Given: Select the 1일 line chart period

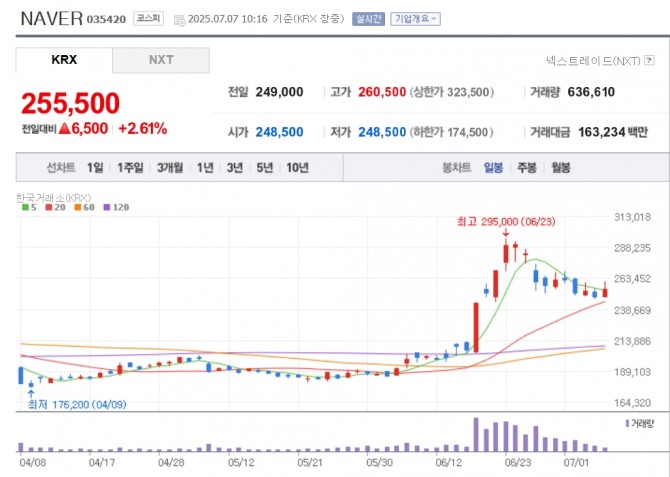Looking at the screenshot, I should pos(95,168).
